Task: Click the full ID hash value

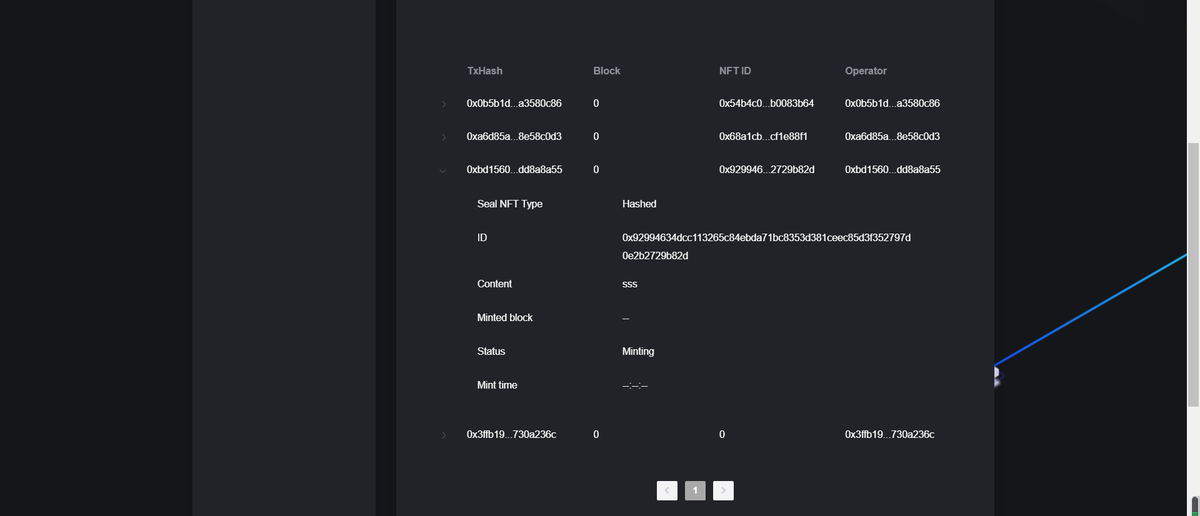Action: [x=766, y=247]
